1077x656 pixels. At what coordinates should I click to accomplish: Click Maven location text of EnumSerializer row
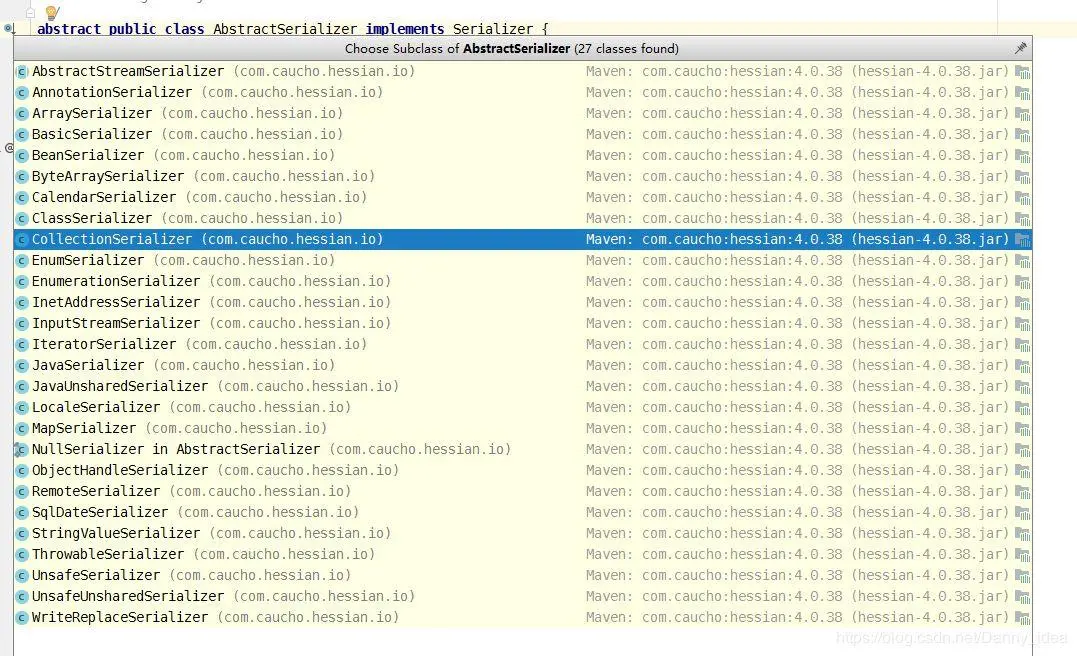tap(797, 260)
